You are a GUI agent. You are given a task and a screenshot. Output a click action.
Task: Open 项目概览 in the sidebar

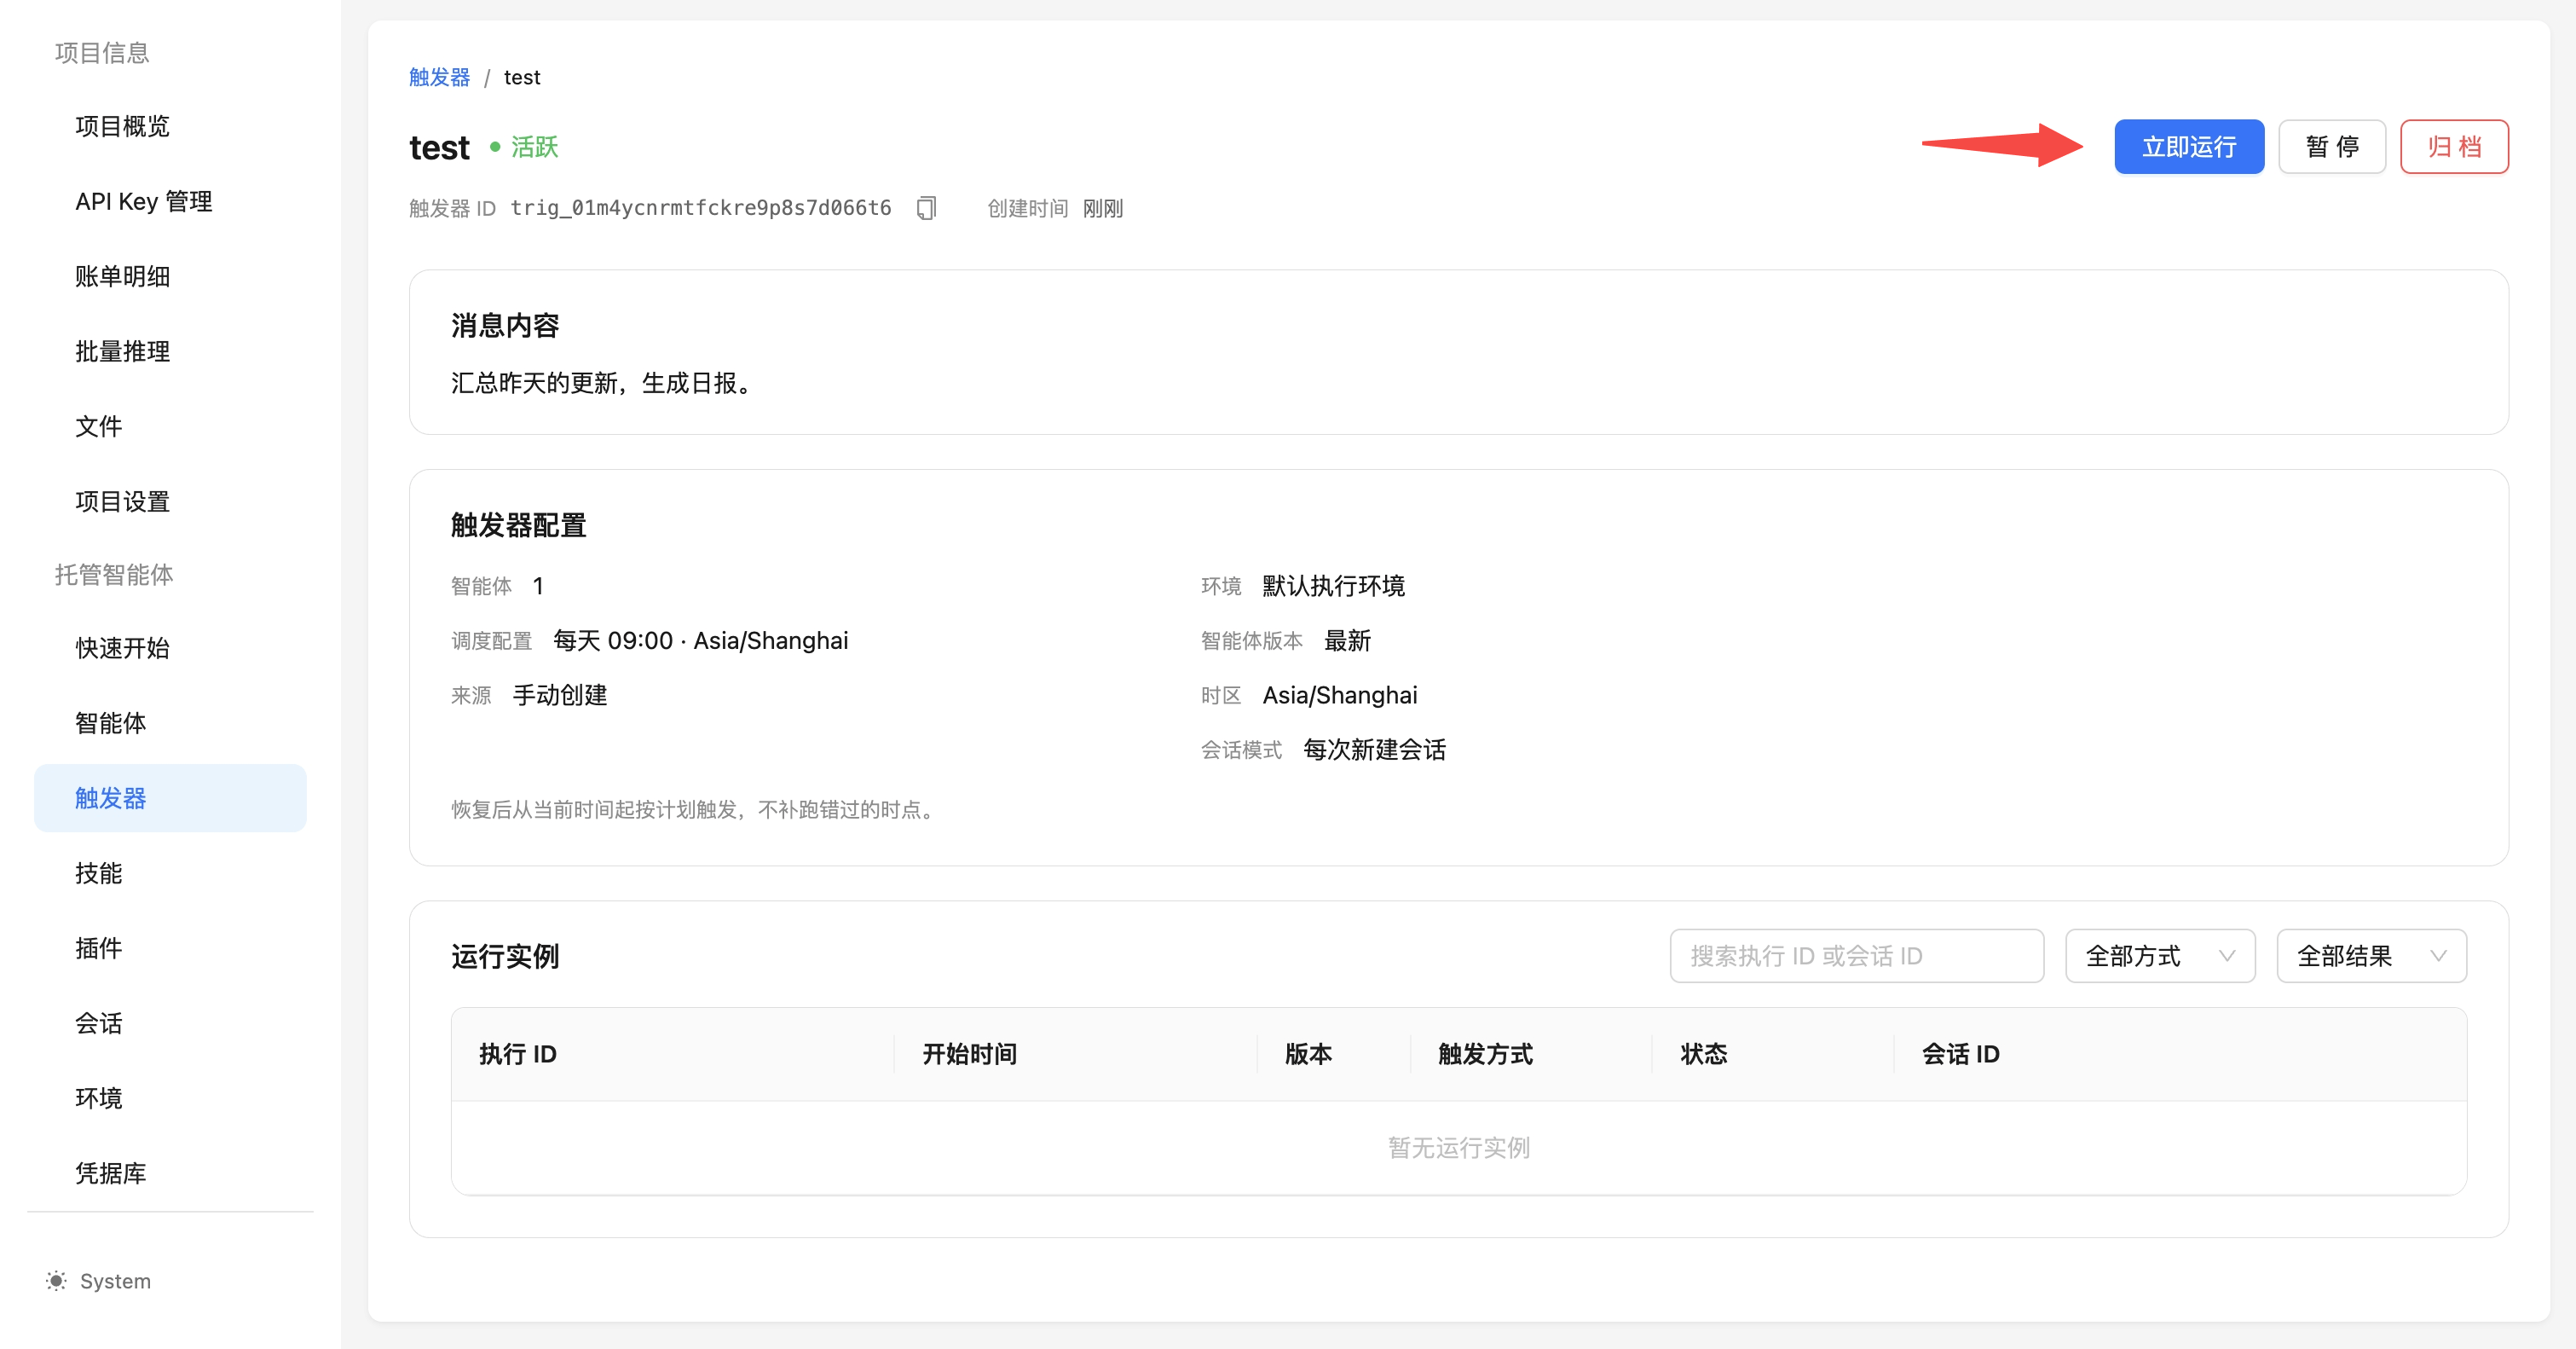170,126
